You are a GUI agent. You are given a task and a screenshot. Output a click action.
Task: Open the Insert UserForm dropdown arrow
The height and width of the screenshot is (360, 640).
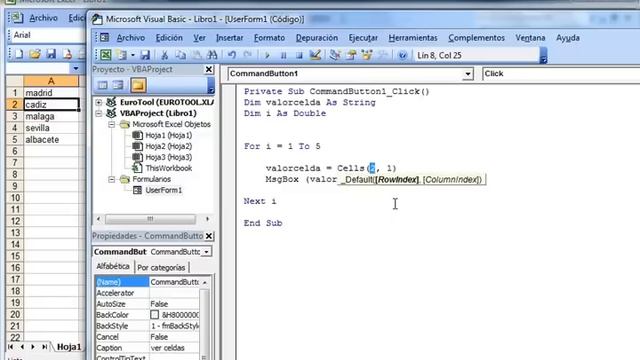[133, 55]
